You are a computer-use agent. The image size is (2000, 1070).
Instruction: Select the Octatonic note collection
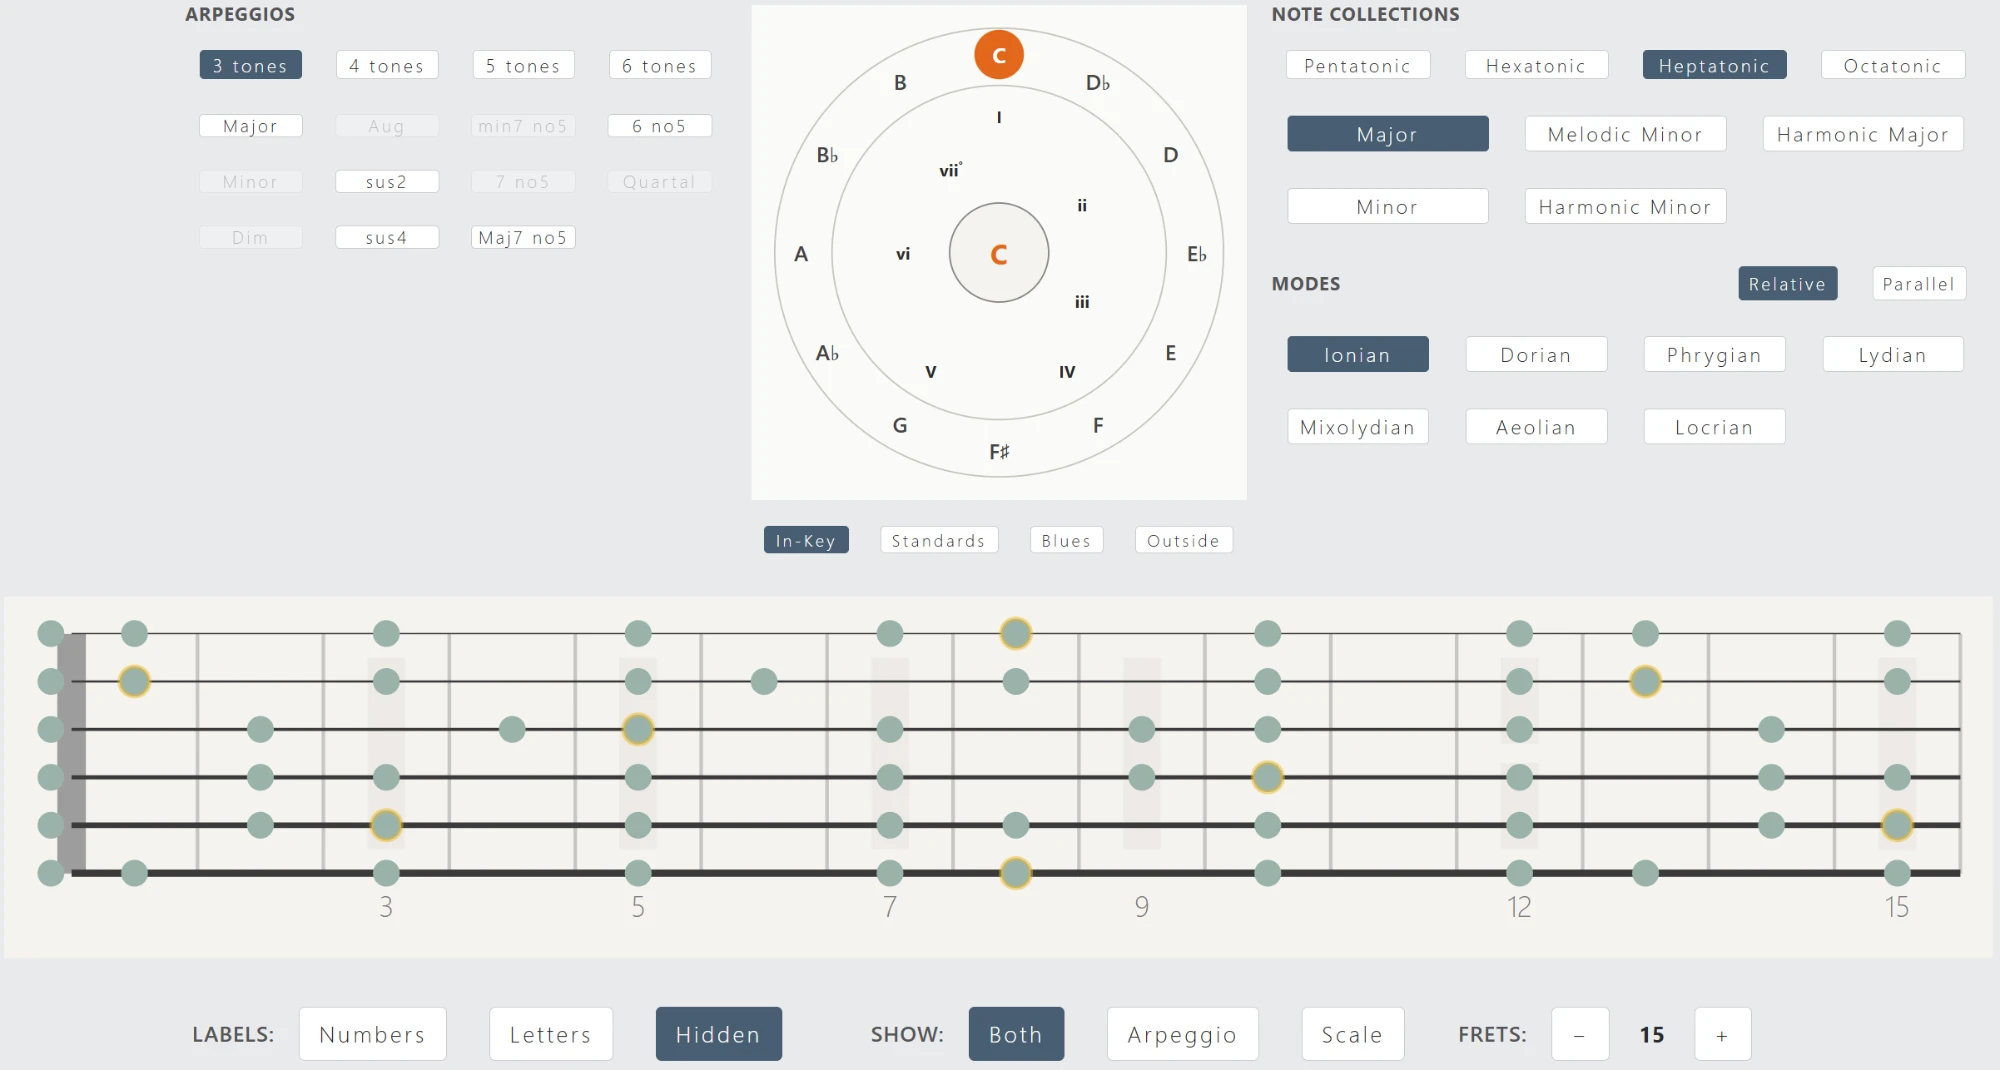click(1893, 65)
